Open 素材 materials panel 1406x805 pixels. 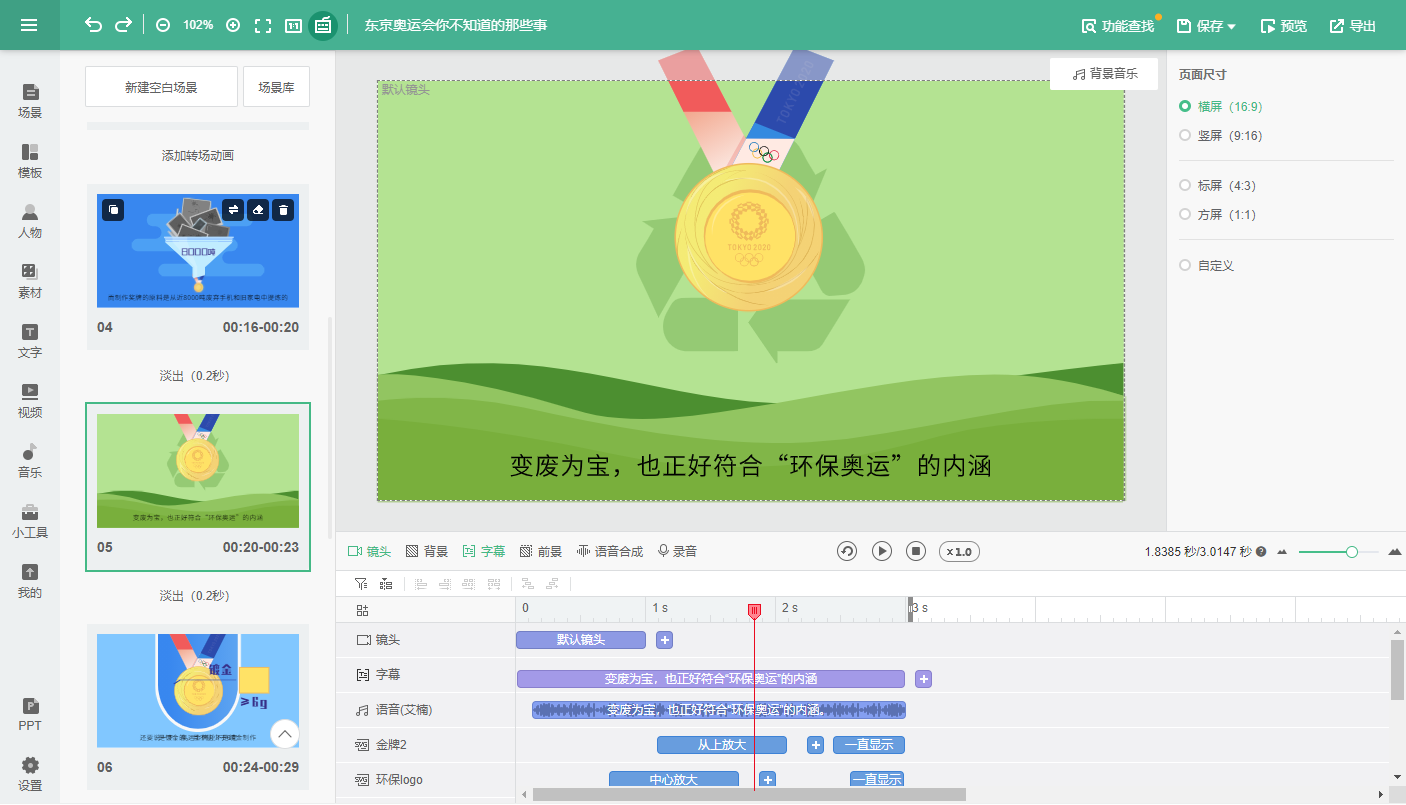[x=30, y=281]
